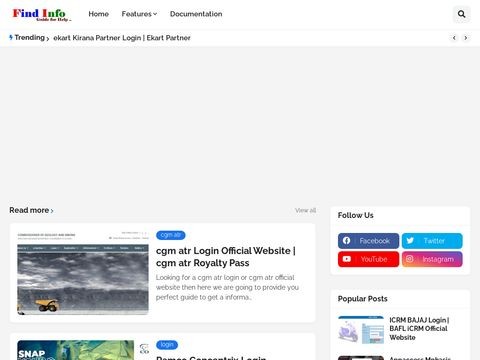This screenshot has width=480, height=360.
Task: Open the Documentation menu item
Action: [196, 14]
